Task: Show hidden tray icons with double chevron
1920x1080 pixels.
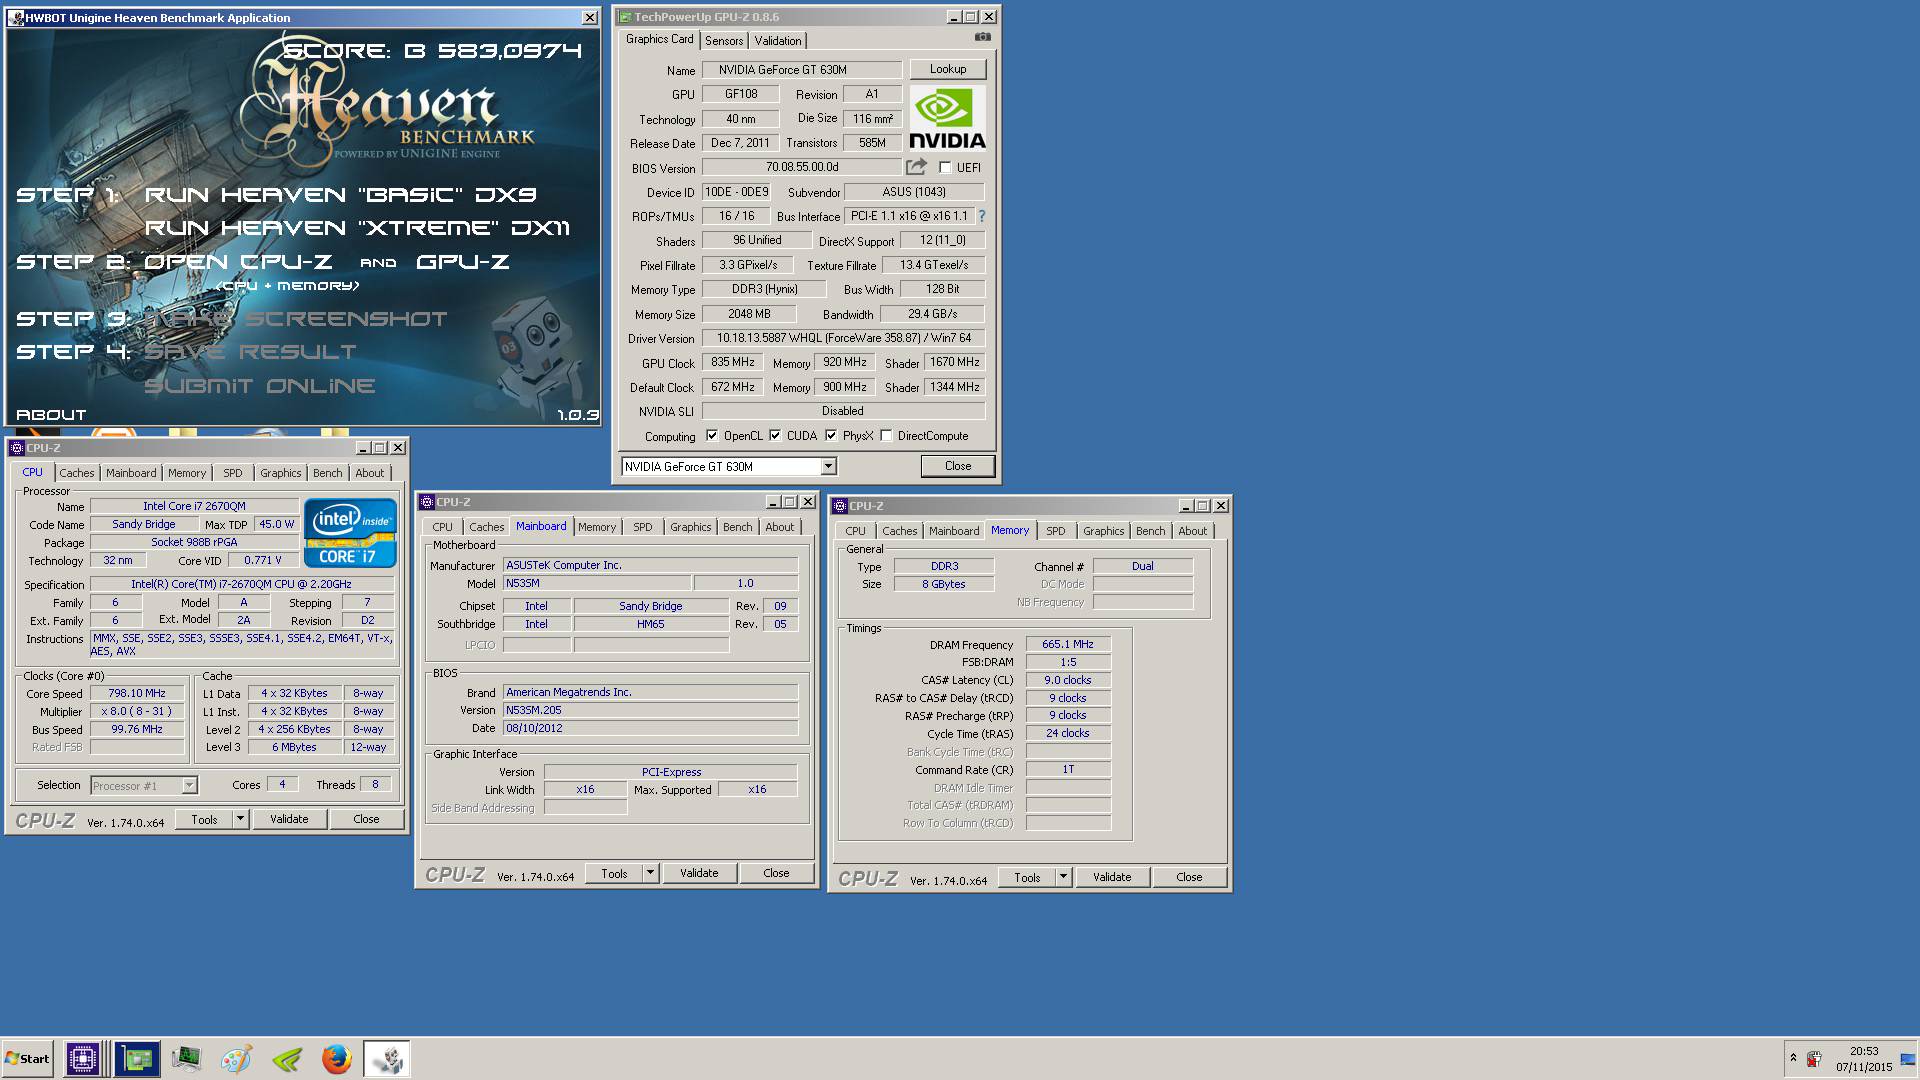Action: [x=1793, y=1057]
